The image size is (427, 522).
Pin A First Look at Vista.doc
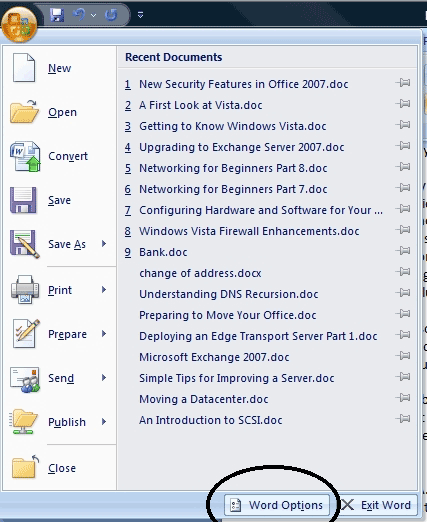tap(403, 104)
